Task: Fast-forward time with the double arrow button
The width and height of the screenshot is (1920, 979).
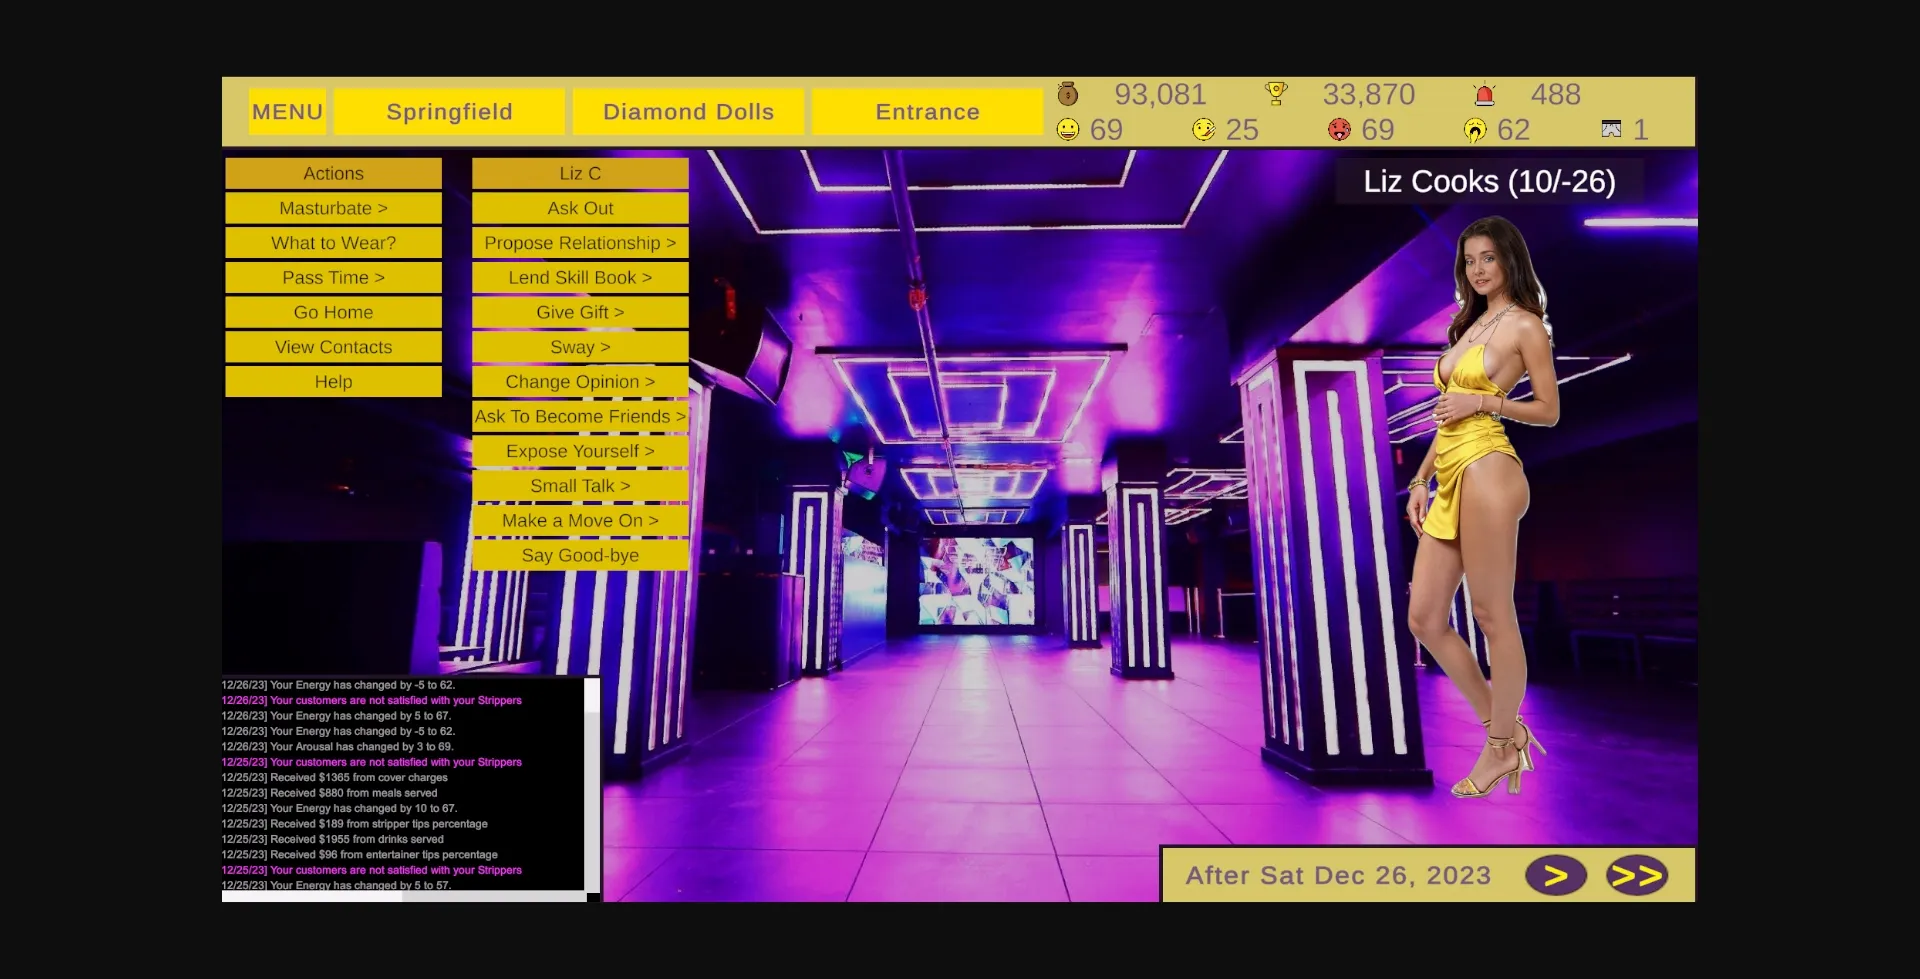Action: click(x=1637, y=874)
